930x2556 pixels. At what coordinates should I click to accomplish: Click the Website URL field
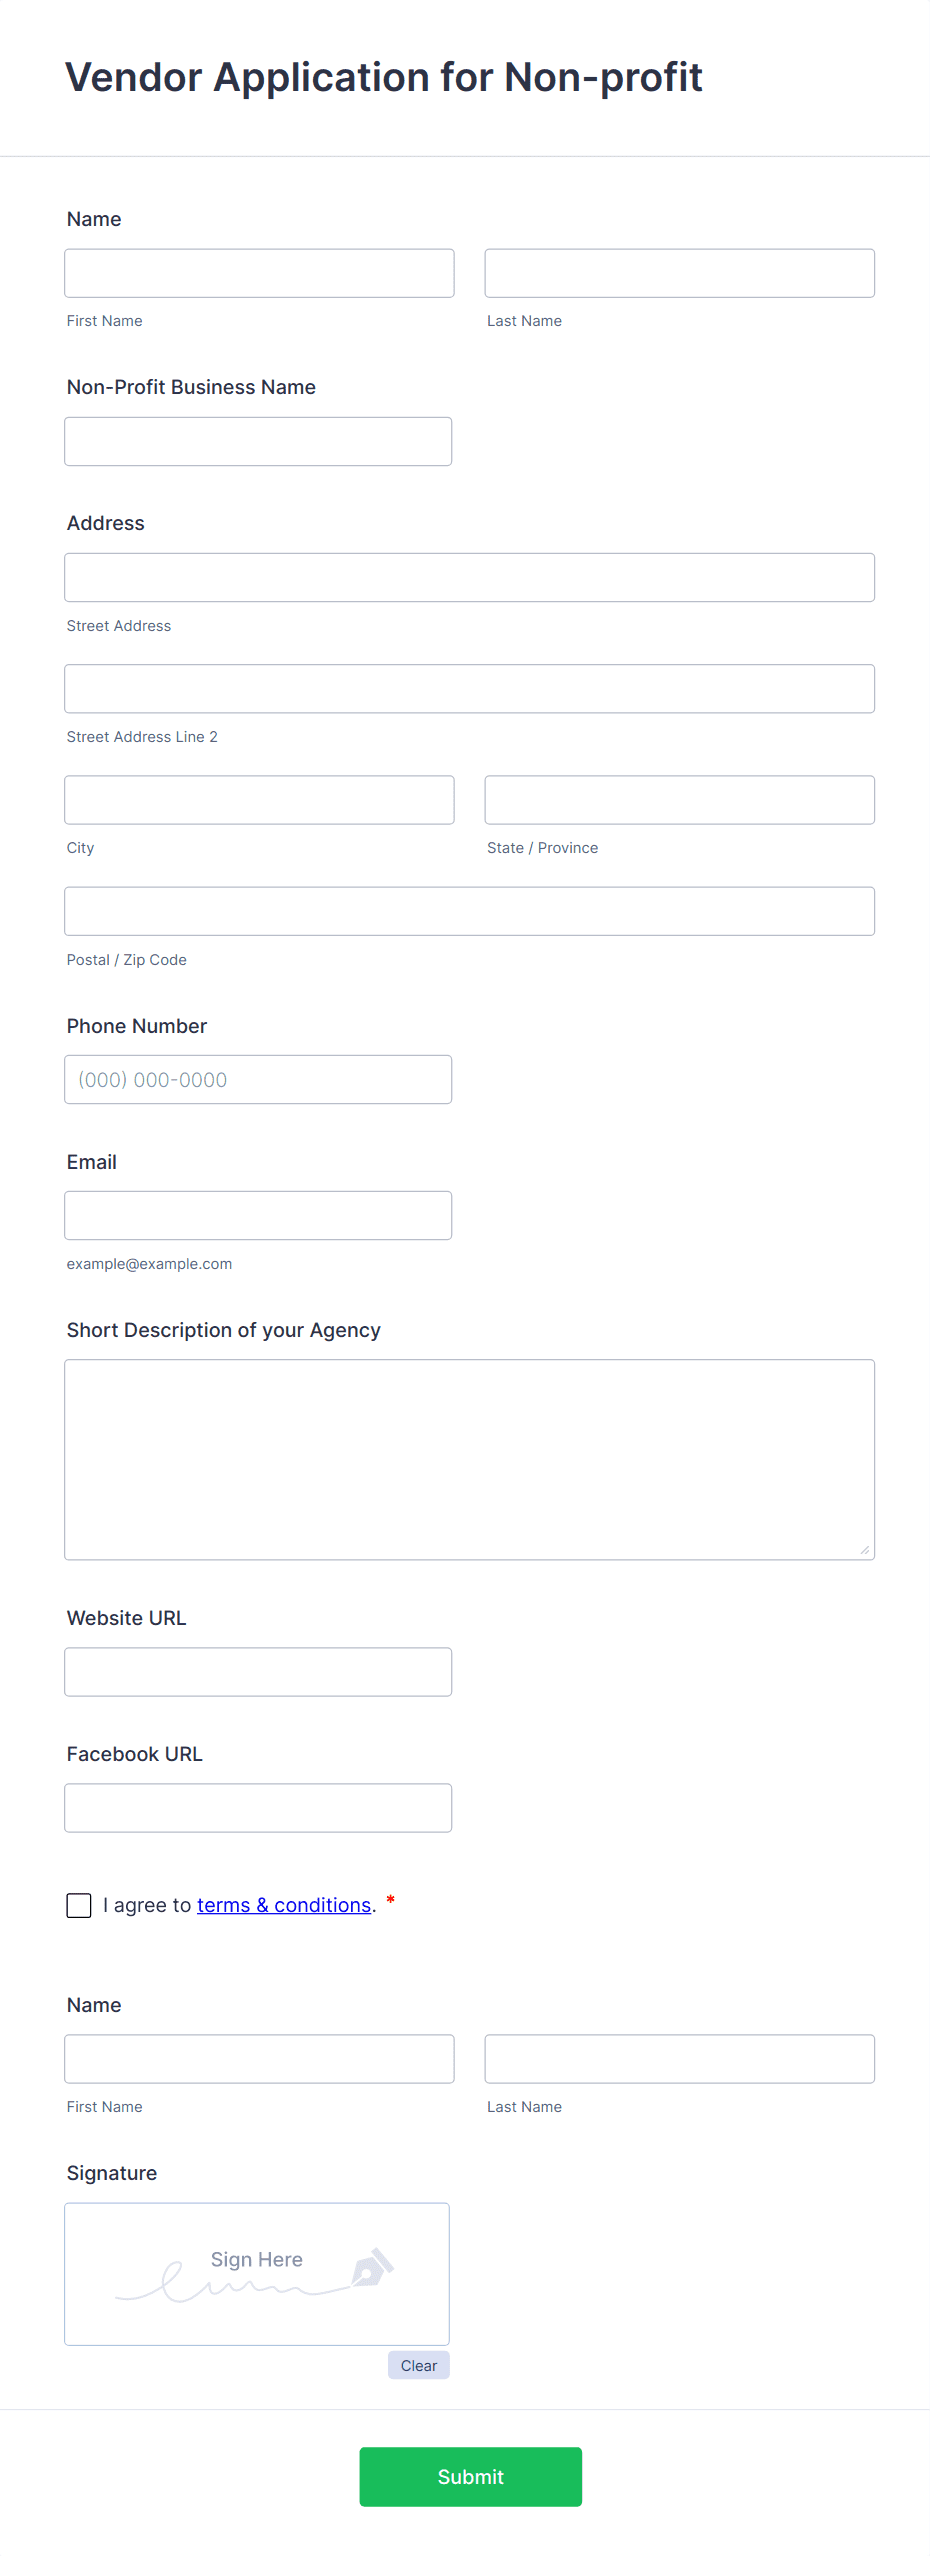(x=258, y=1671)
